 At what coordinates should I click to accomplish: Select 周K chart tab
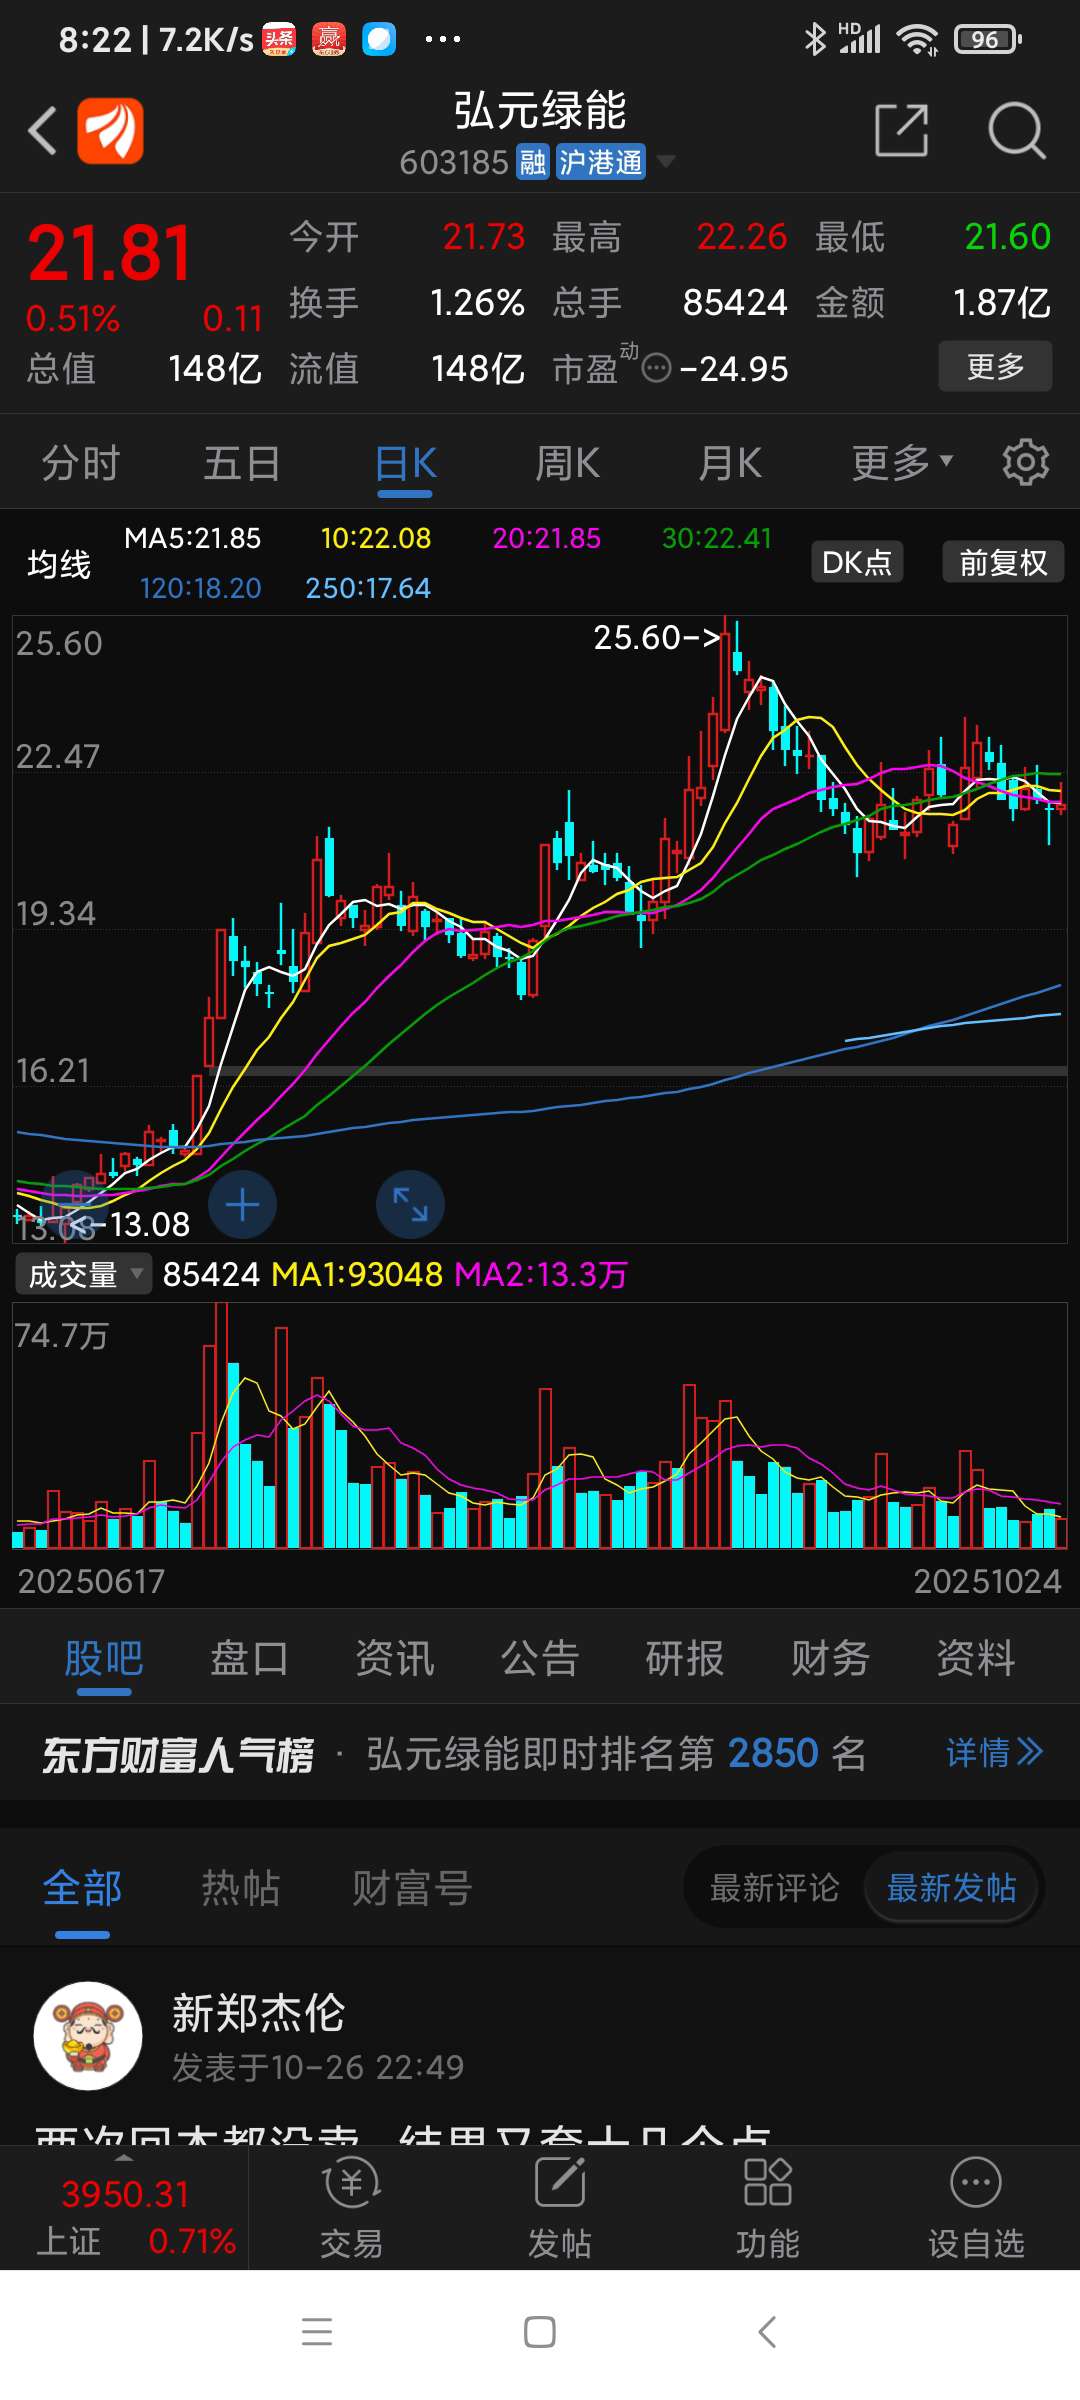(x=567, y=464)
